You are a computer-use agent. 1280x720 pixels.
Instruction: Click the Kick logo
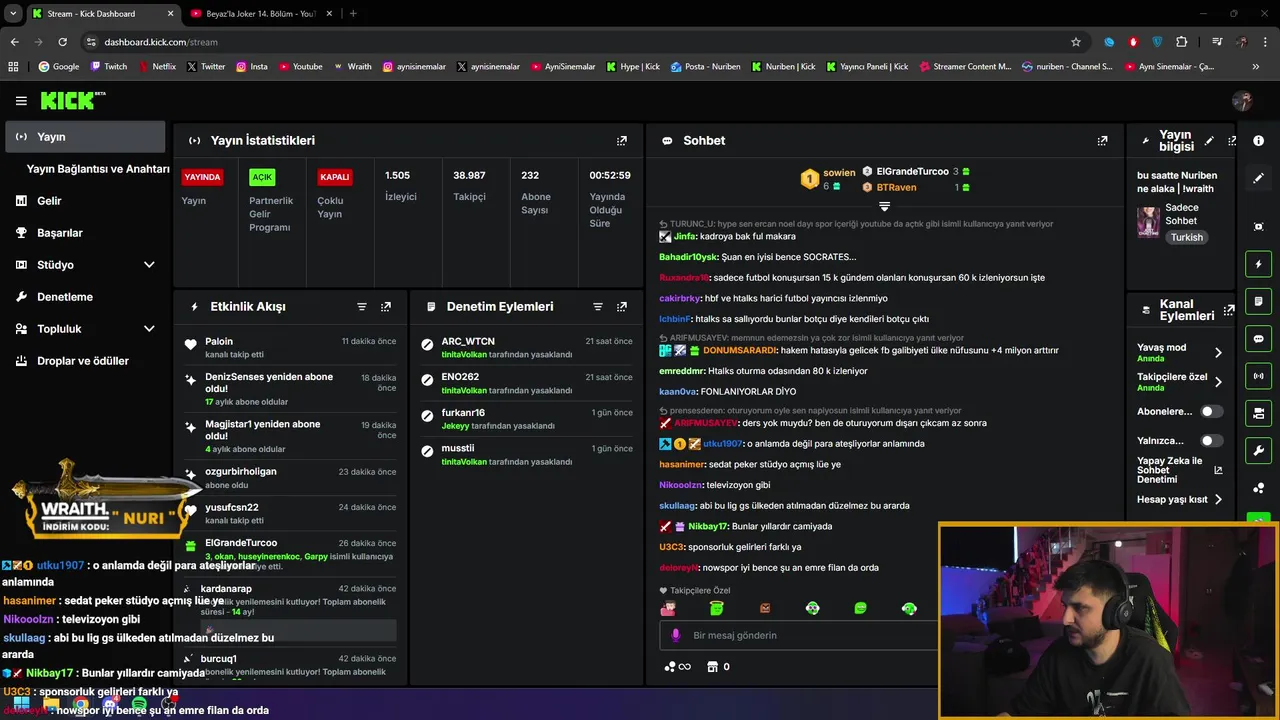click(x=71, y=100)
